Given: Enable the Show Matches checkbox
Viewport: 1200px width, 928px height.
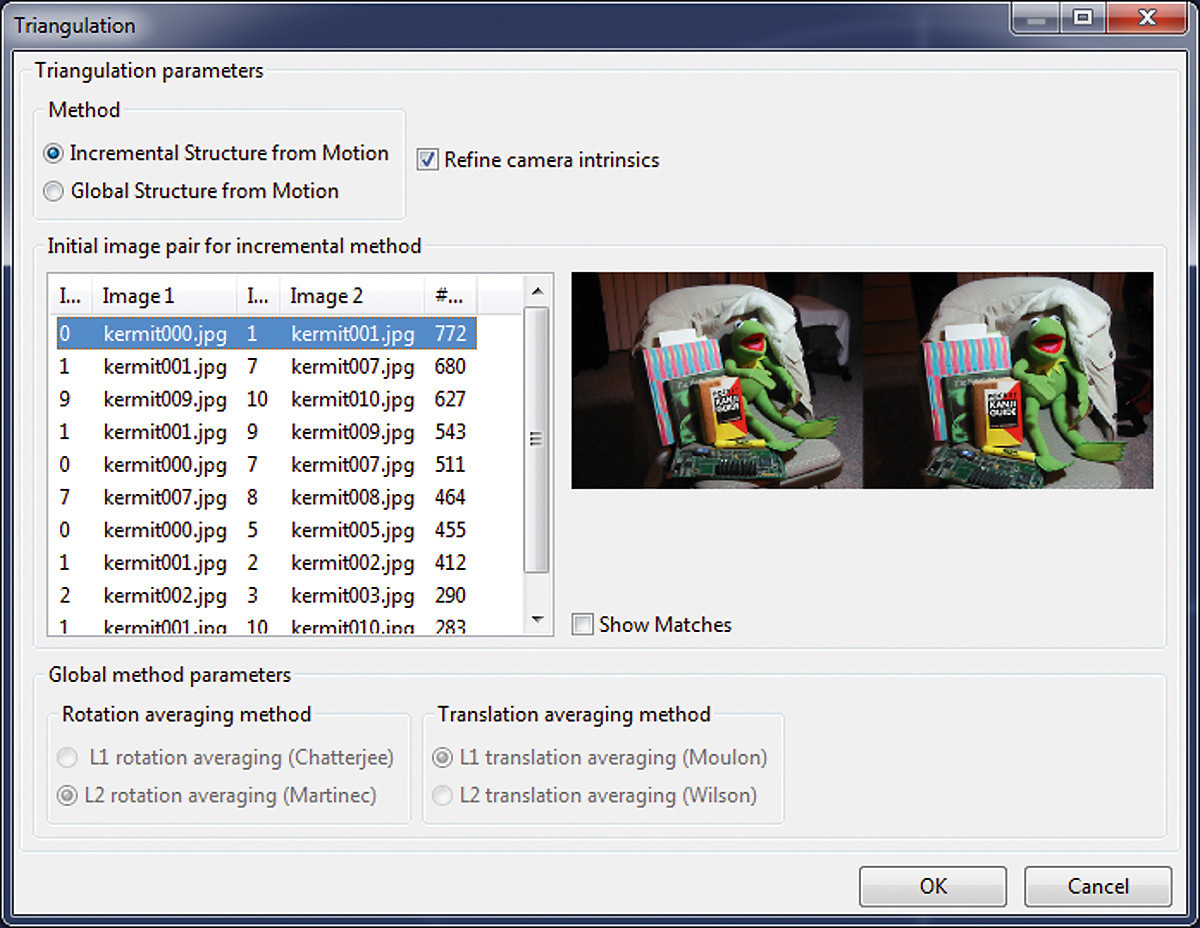Looking at the screenshot, I should pos(582,625).
